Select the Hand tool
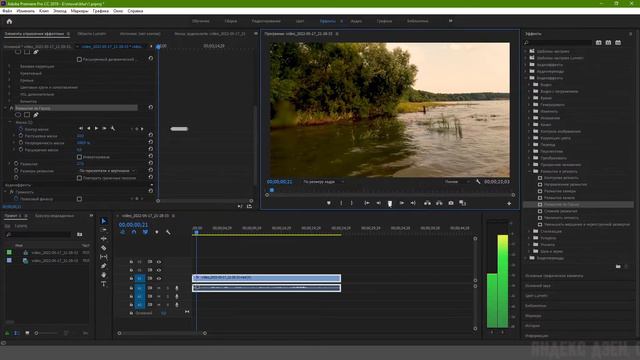The height and width of the screenshot is (360, 640). click(104, 275)
